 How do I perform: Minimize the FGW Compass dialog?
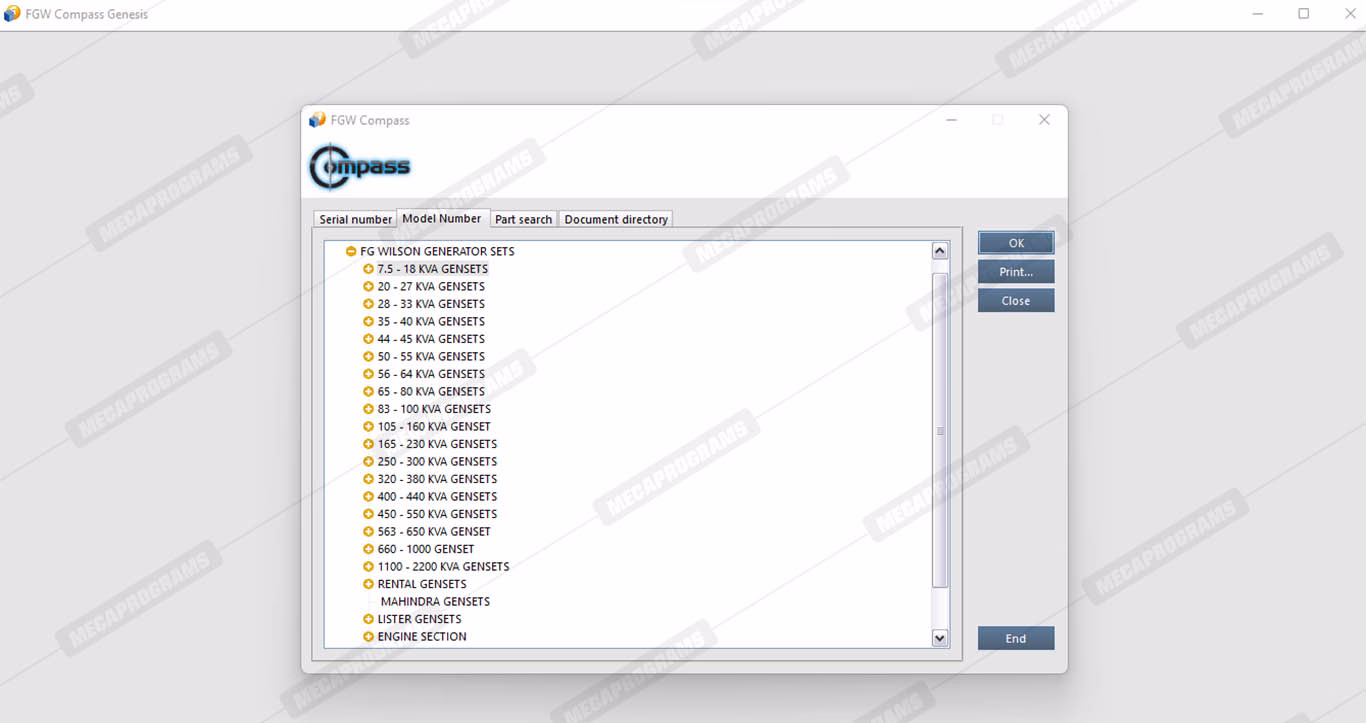pos(952,120)
